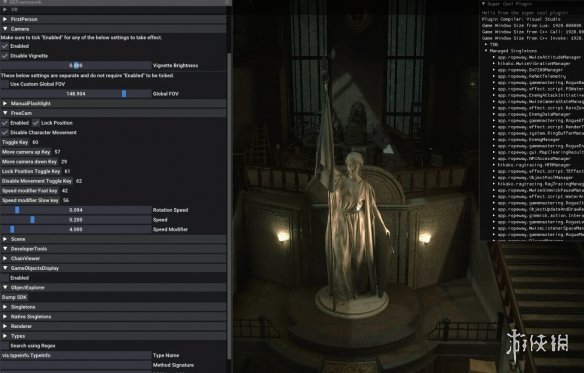
Task: Click the FreeCam Toggle Key button
Action: tap(15, 142)
